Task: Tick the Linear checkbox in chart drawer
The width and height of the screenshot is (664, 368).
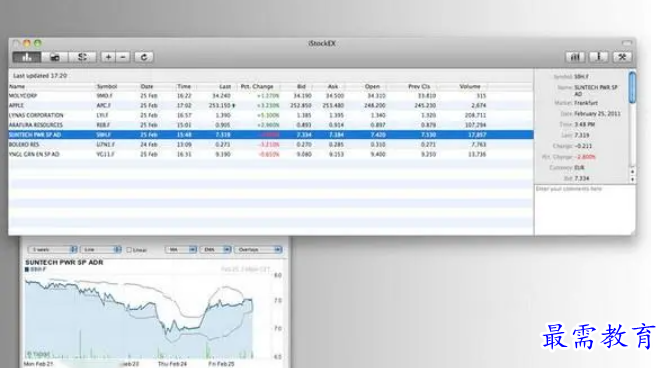Action: 129,250
